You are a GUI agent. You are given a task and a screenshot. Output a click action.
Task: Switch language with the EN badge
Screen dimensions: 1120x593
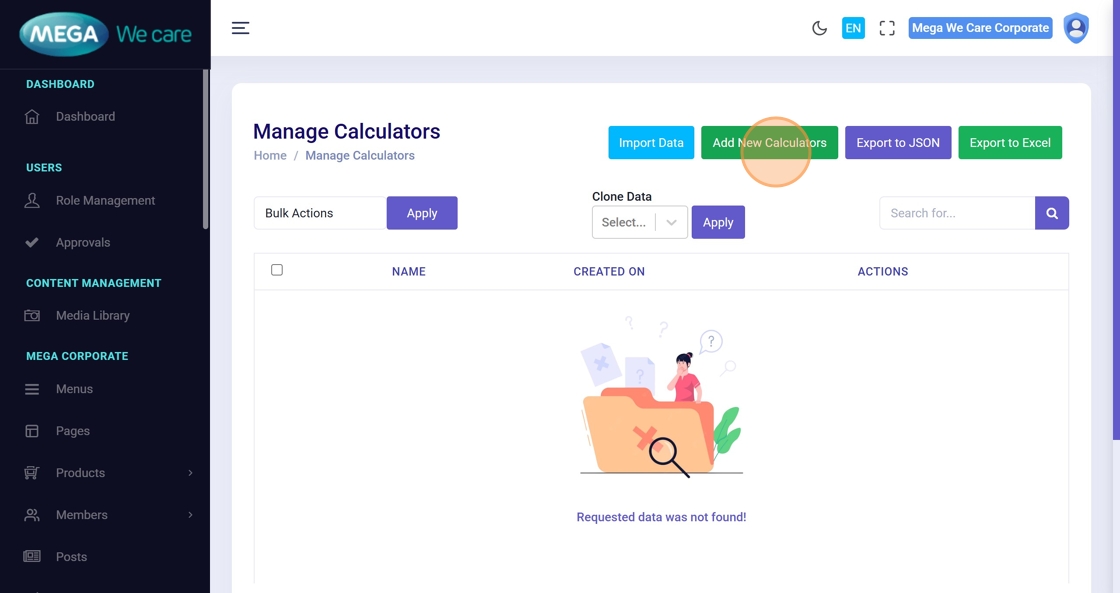(853, 28)
